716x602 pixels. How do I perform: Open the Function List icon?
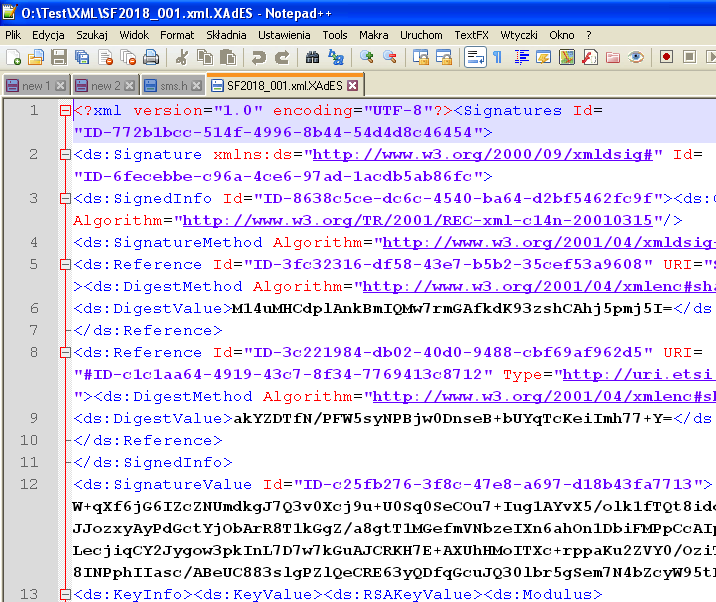[590, 58]
